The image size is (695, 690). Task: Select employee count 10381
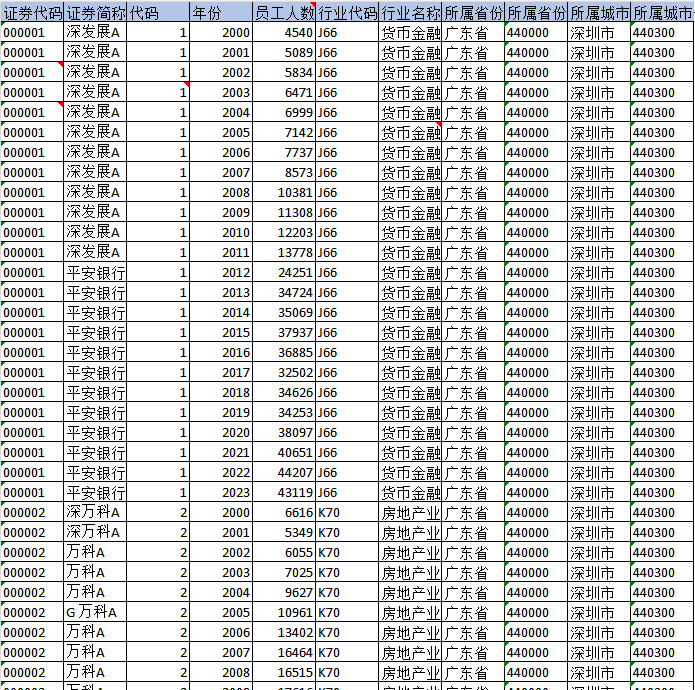(284, 192)
